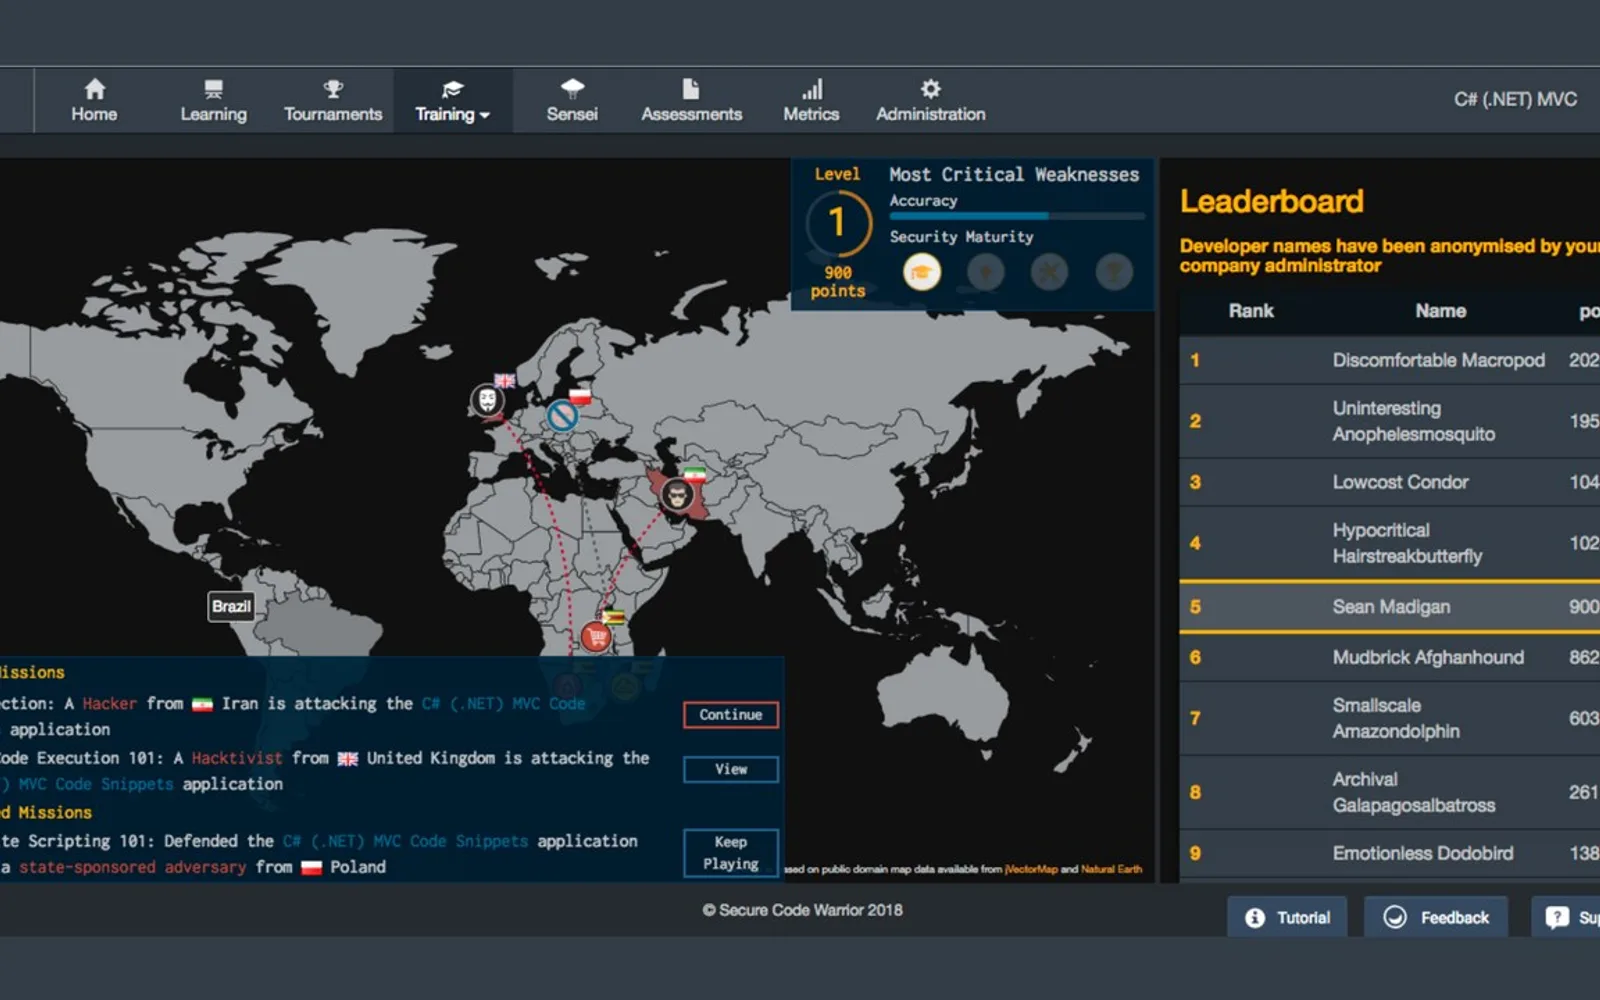Click the Accuracy progress bar

click(1017, 216)
